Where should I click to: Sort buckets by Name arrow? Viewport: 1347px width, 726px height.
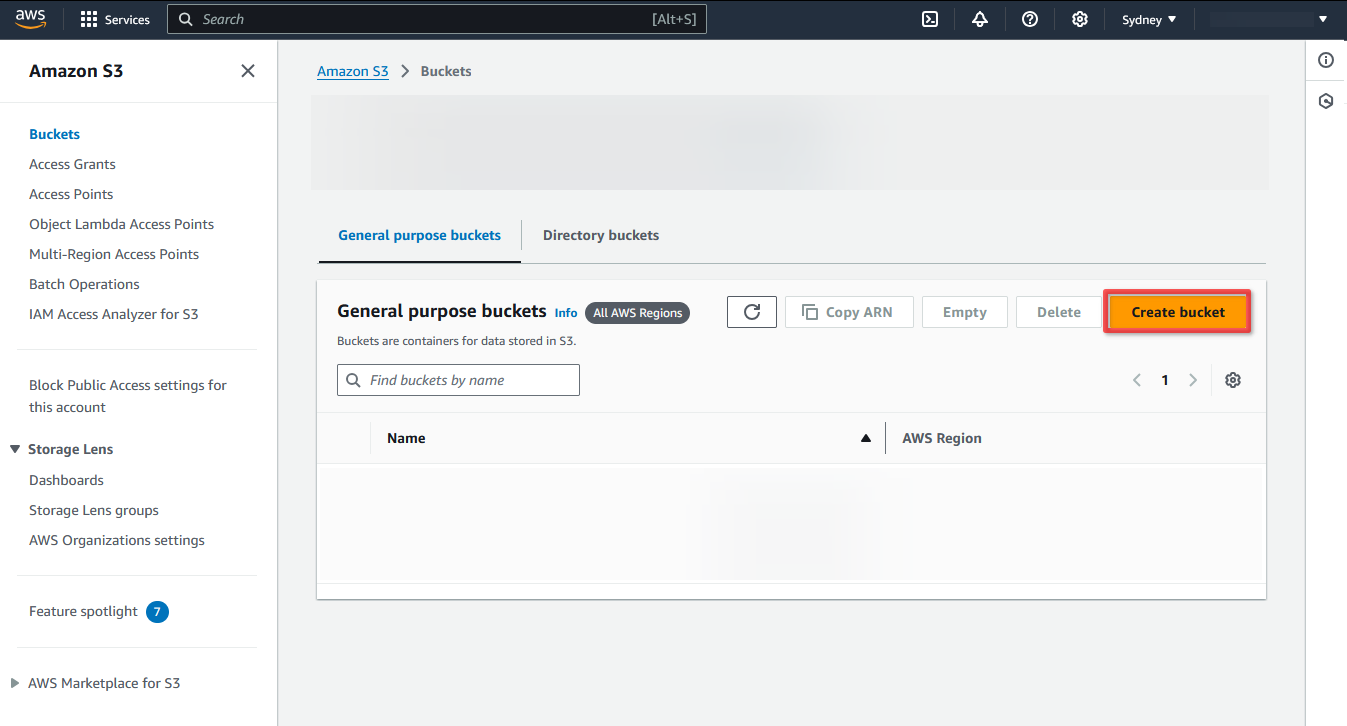tap(866, 438)
